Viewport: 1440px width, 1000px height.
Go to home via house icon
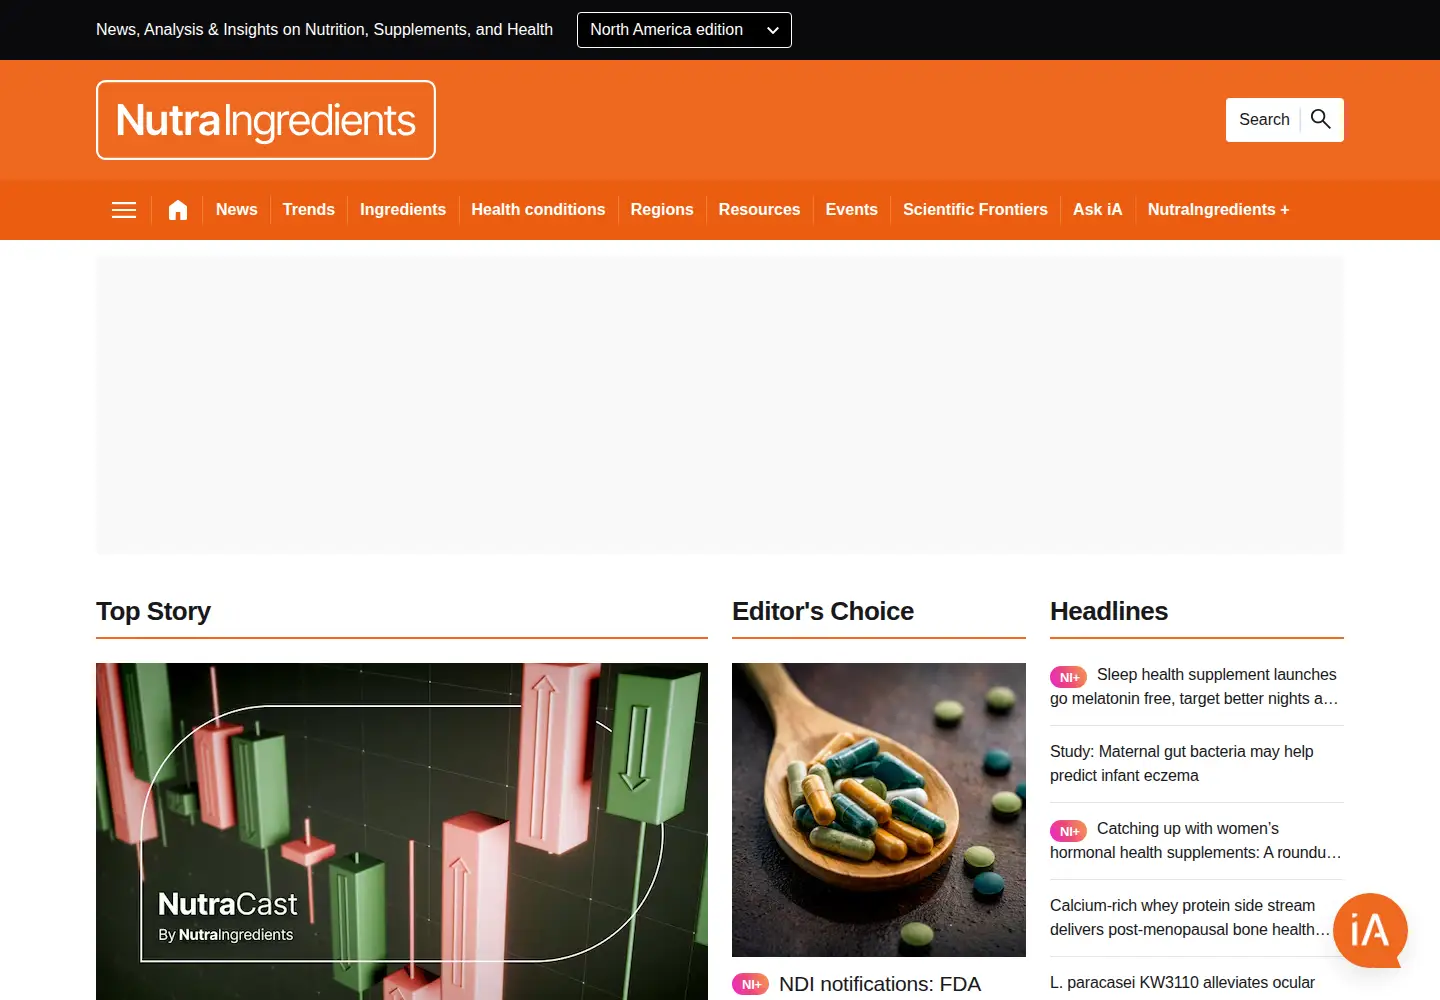178,210
